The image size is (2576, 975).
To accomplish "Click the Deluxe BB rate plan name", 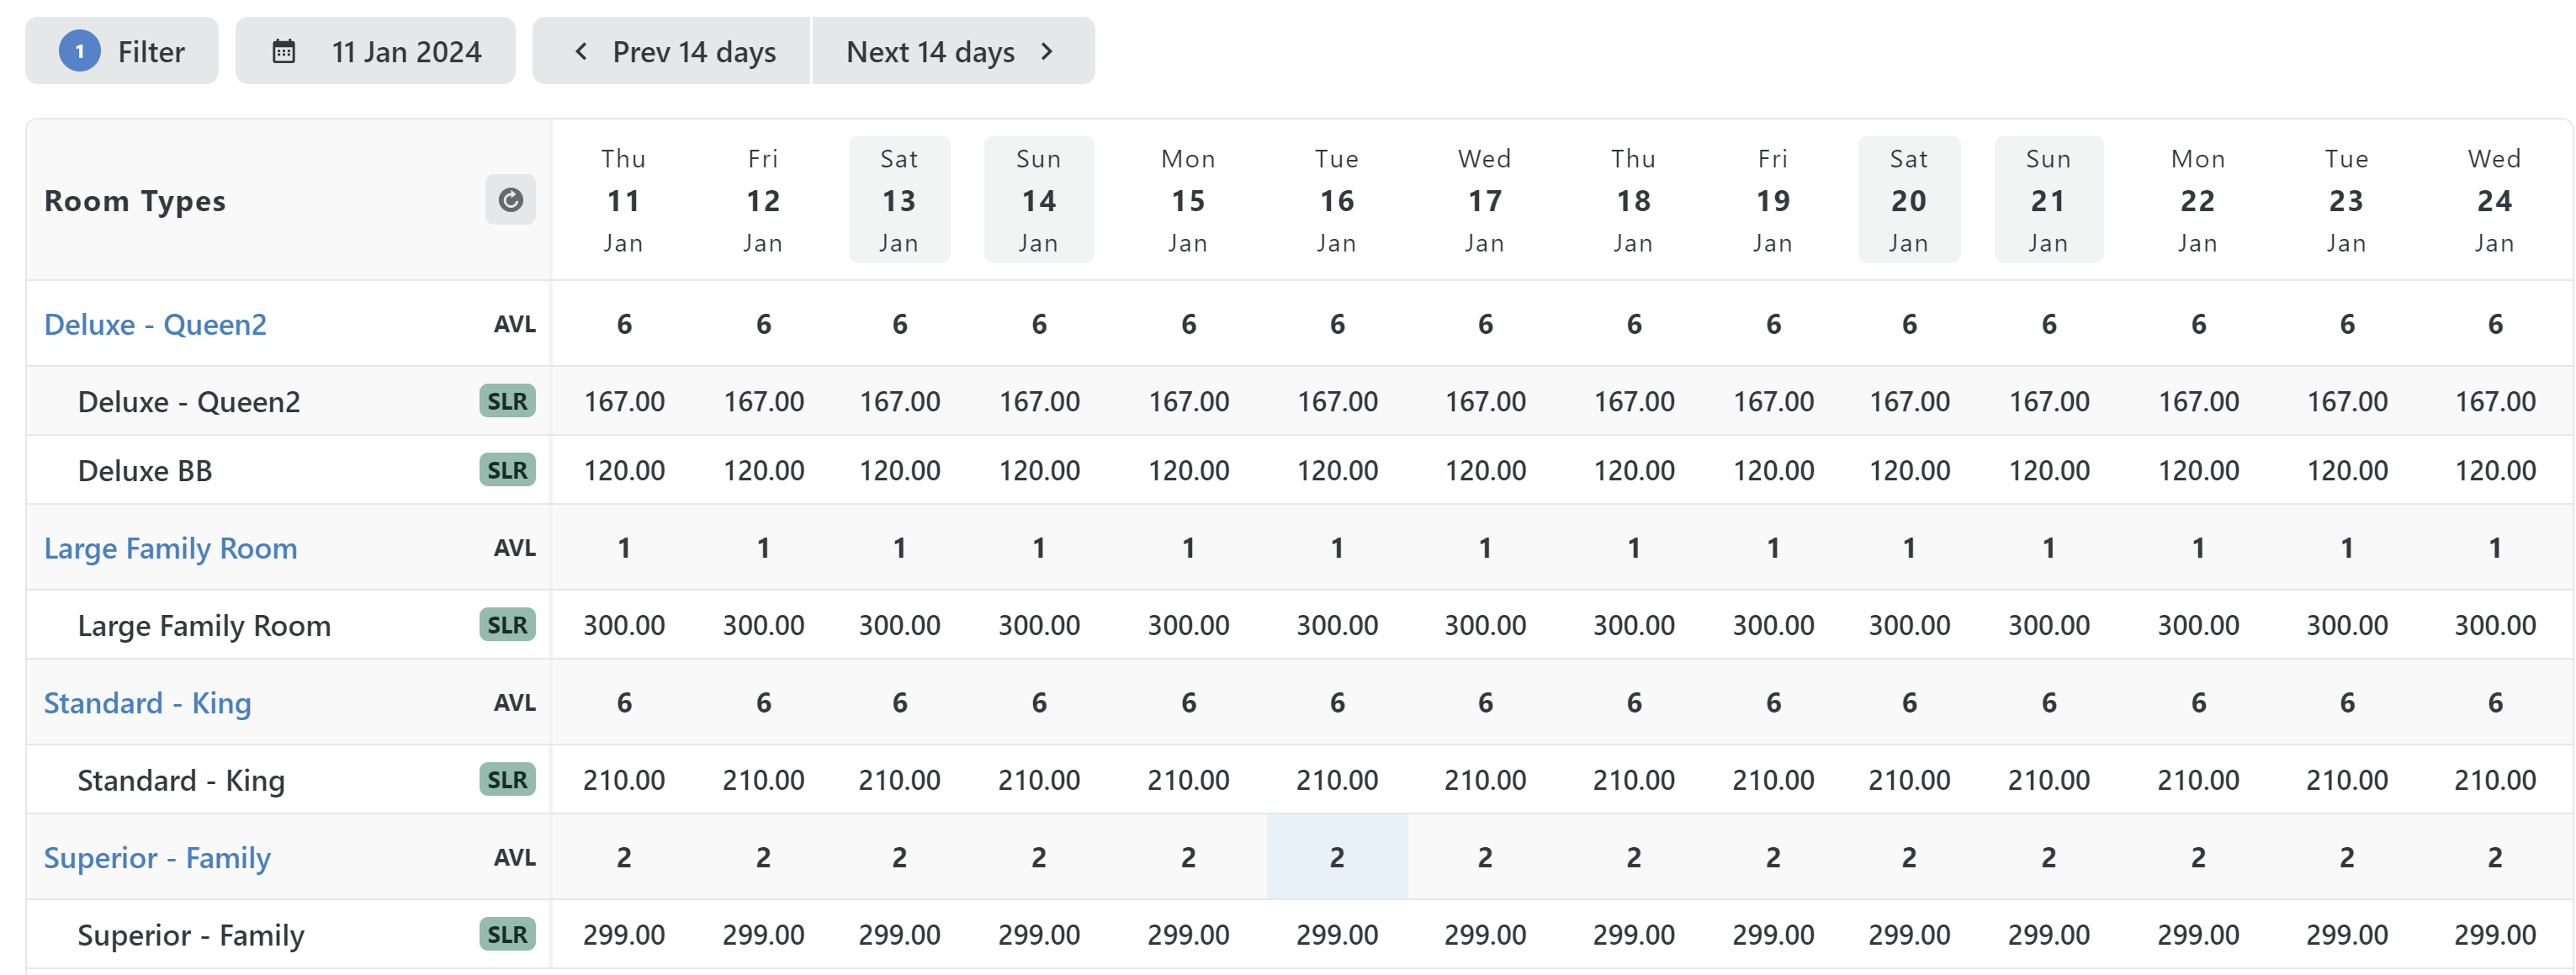I will point(145,471).
